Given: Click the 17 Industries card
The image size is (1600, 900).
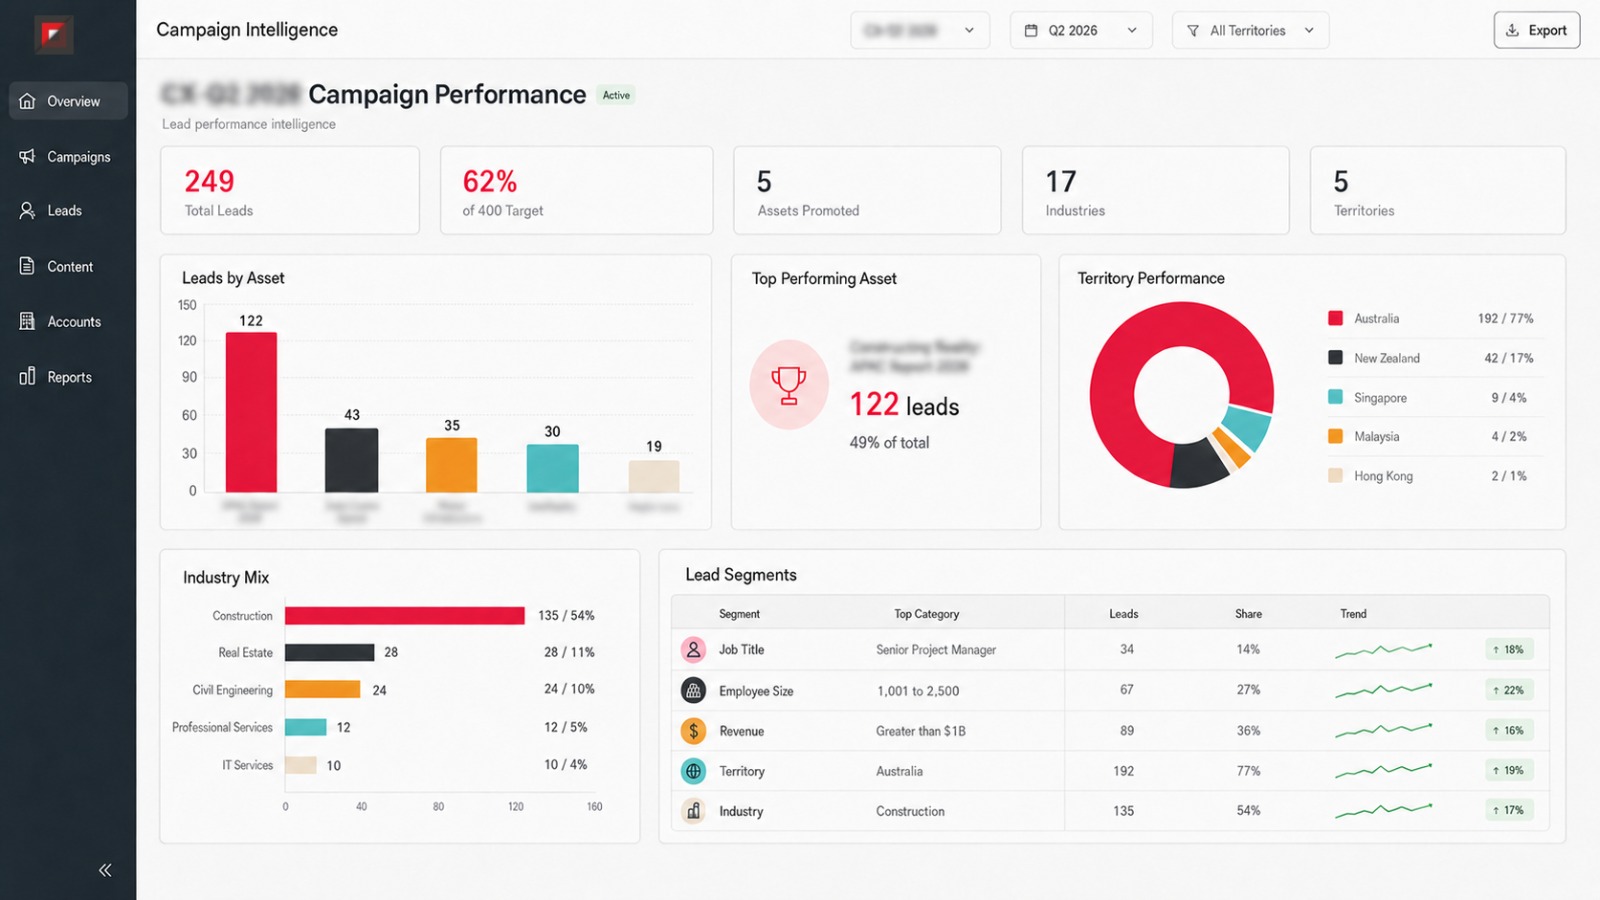Looking at the screenshot, I should tap(1156, 190).
